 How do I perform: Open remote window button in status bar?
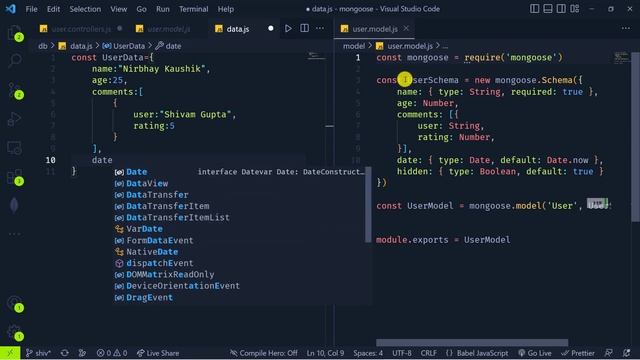(x=10, y=353)
